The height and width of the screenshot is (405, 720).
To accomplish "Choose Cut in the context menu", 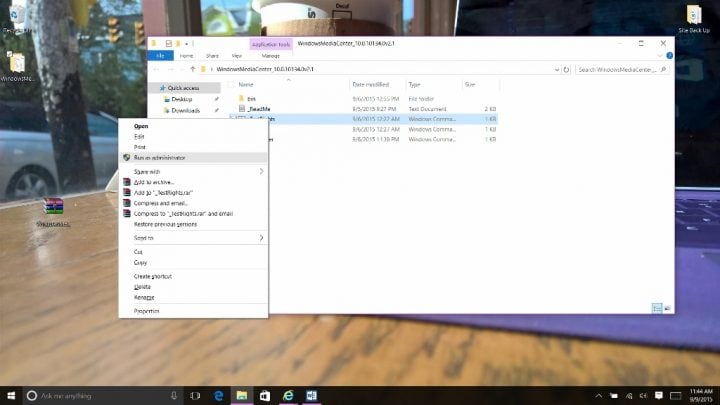I will coord(193,252).
